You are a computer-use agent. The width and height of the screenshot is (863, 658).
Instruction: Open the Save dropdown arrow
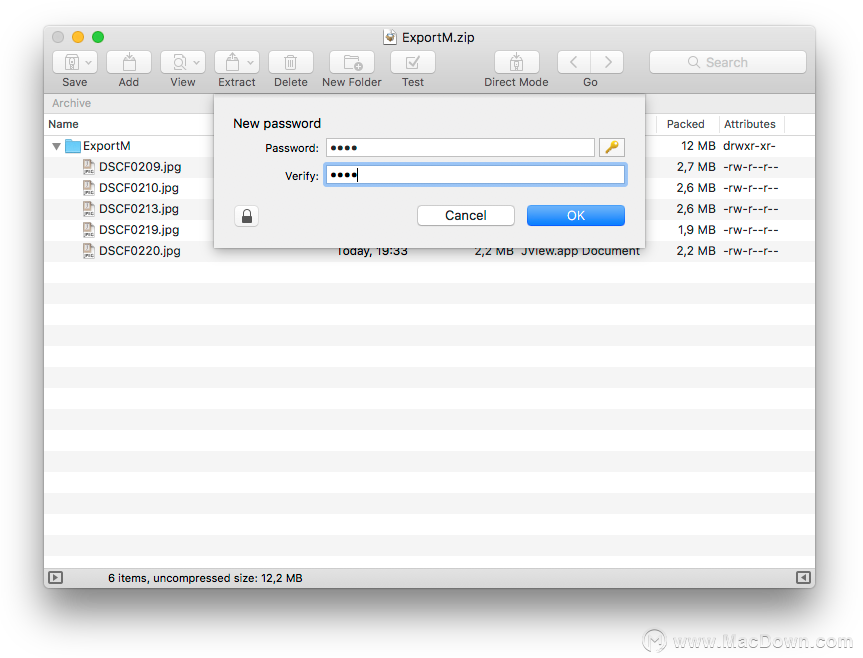[89, 63]
